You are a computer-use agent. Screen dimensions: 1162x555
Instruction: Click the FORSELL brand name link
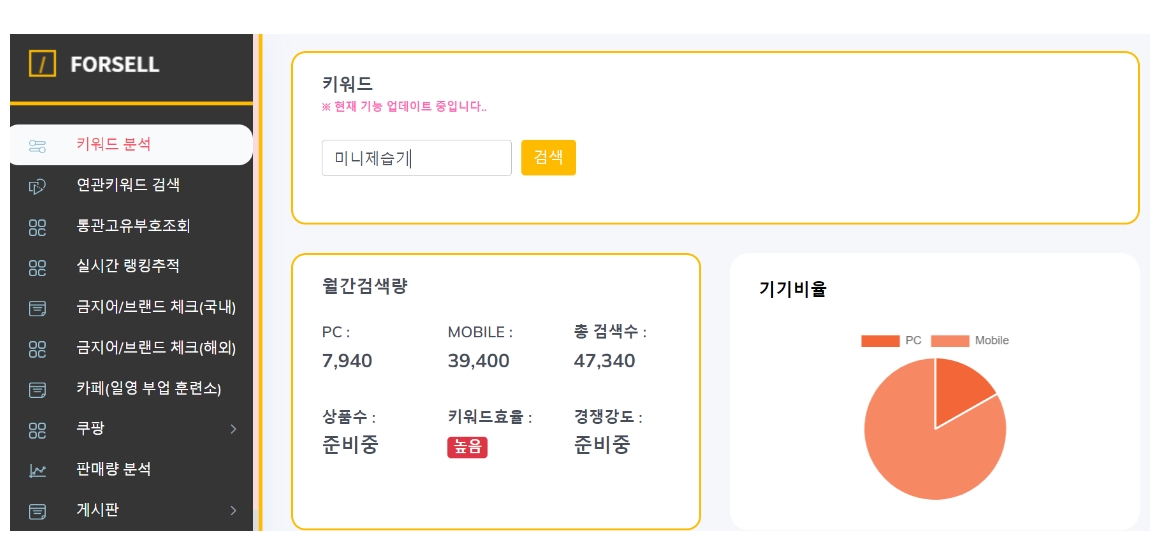pos(115,64)
